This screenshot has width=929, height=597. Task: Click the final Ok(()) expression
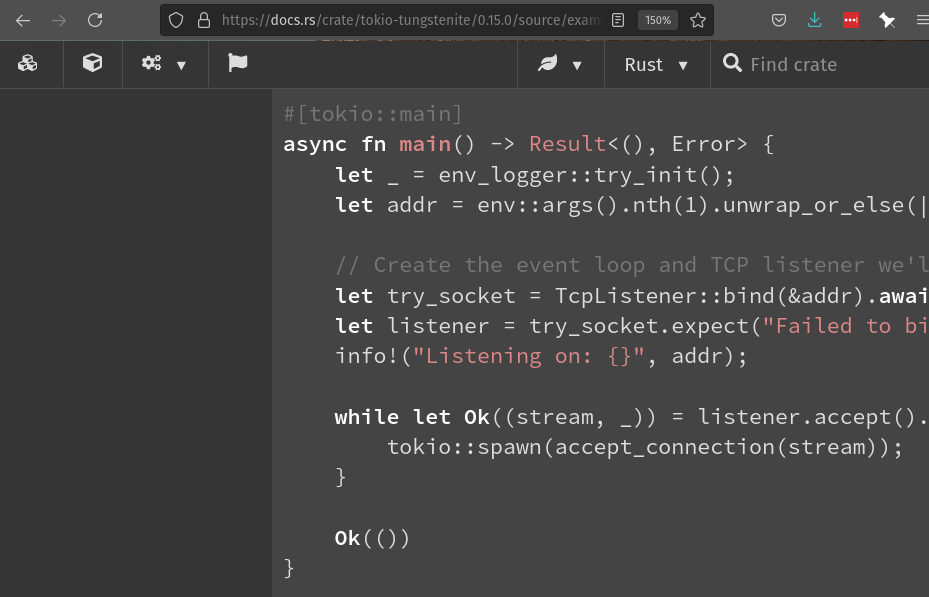point(372,538)
